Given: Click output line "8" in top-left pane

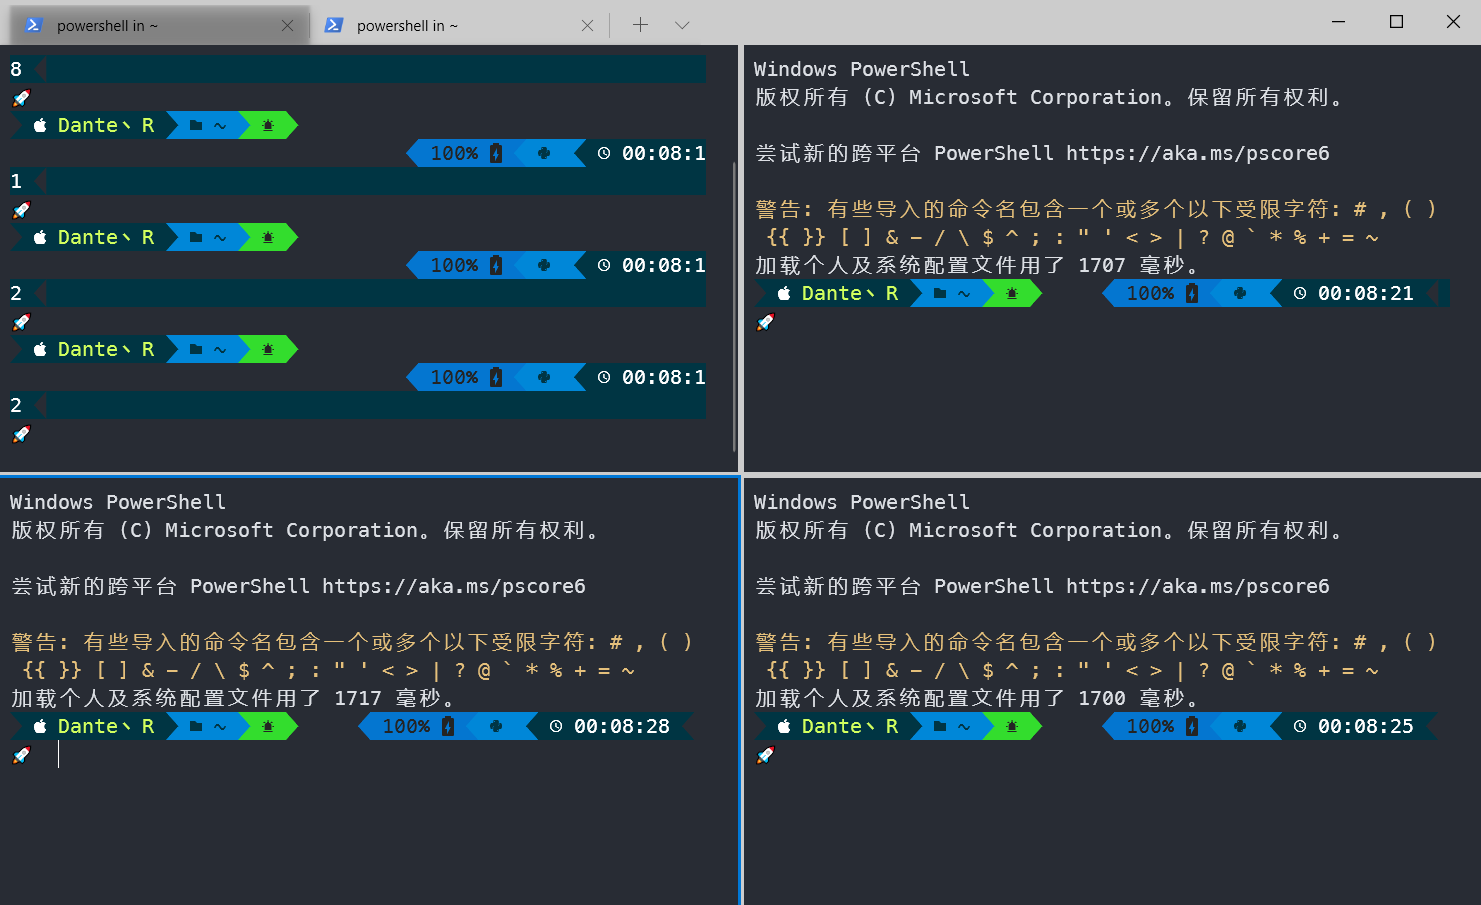Looking at the screenshot, I should coord(16,69).
